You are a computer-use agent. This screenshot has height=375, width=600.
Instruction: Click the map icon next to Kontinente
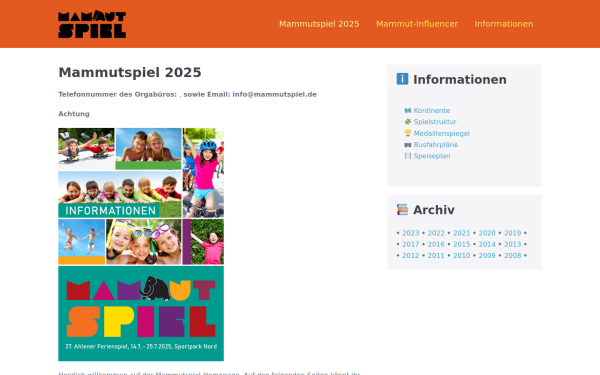[408, 111]
